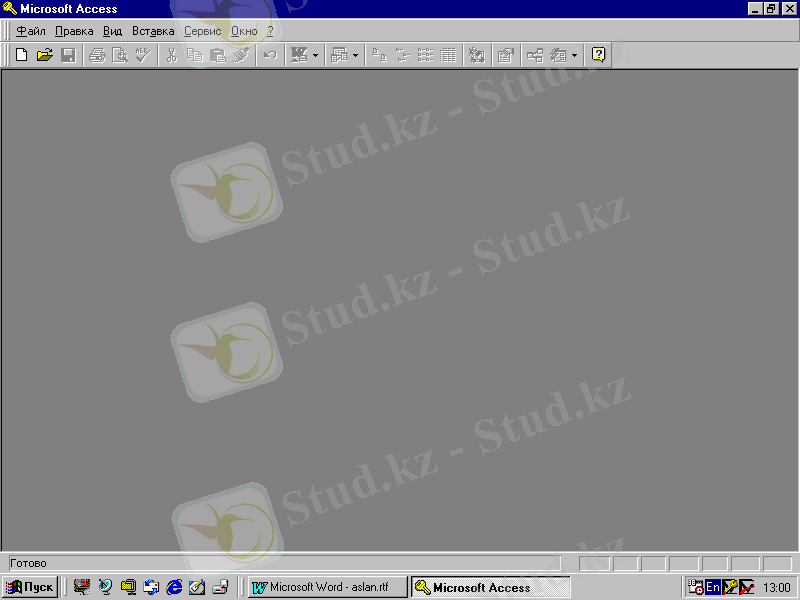800x600 pixels.
Task: Click the Пуск start button
Action: point(30,587)
